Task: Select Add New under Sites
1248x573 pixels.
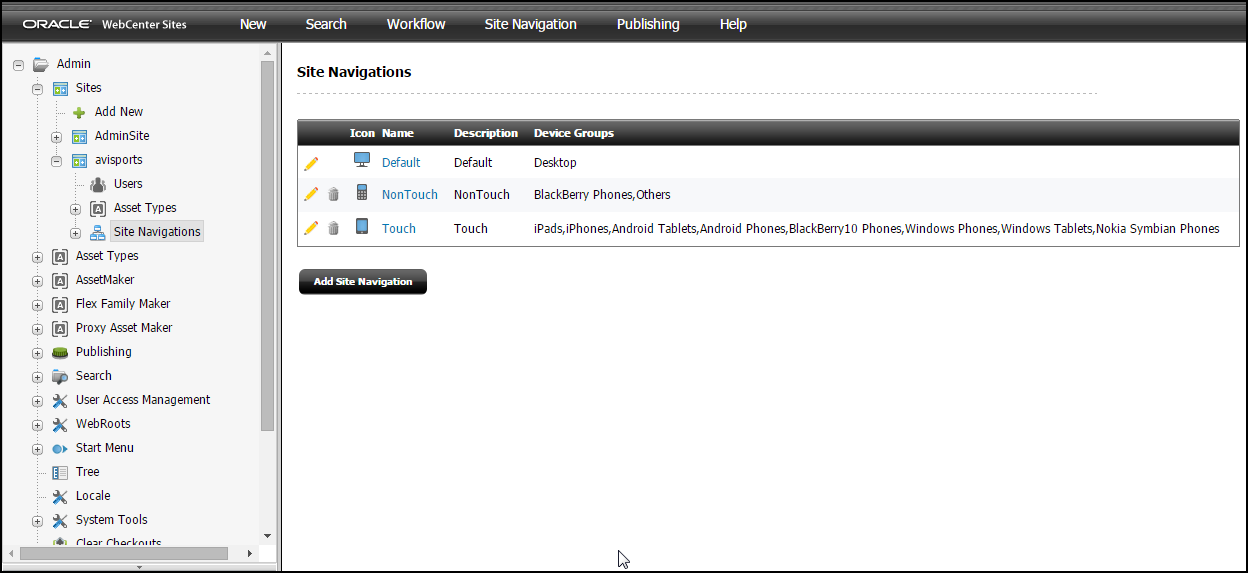Action: pyautogui.click(x=119, y=112)
